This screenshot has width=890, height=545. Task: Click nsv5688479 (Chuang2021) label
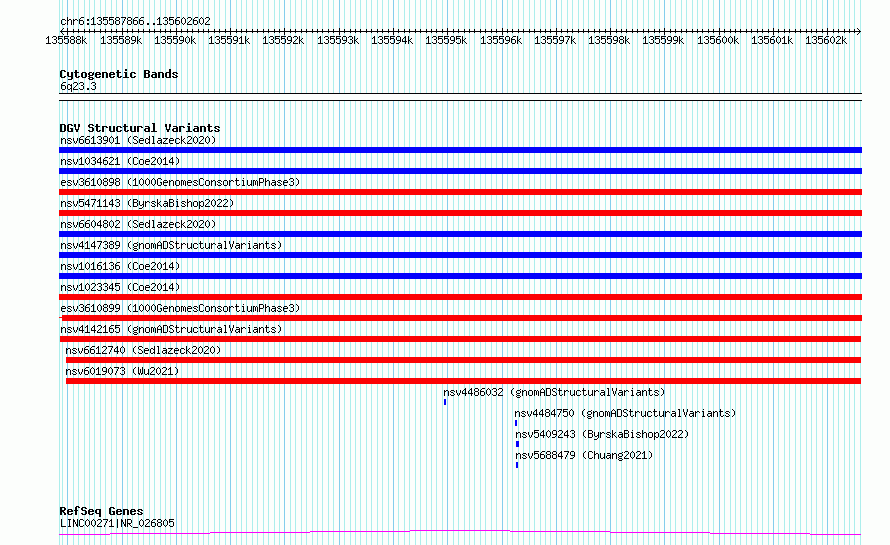[584, 455]
